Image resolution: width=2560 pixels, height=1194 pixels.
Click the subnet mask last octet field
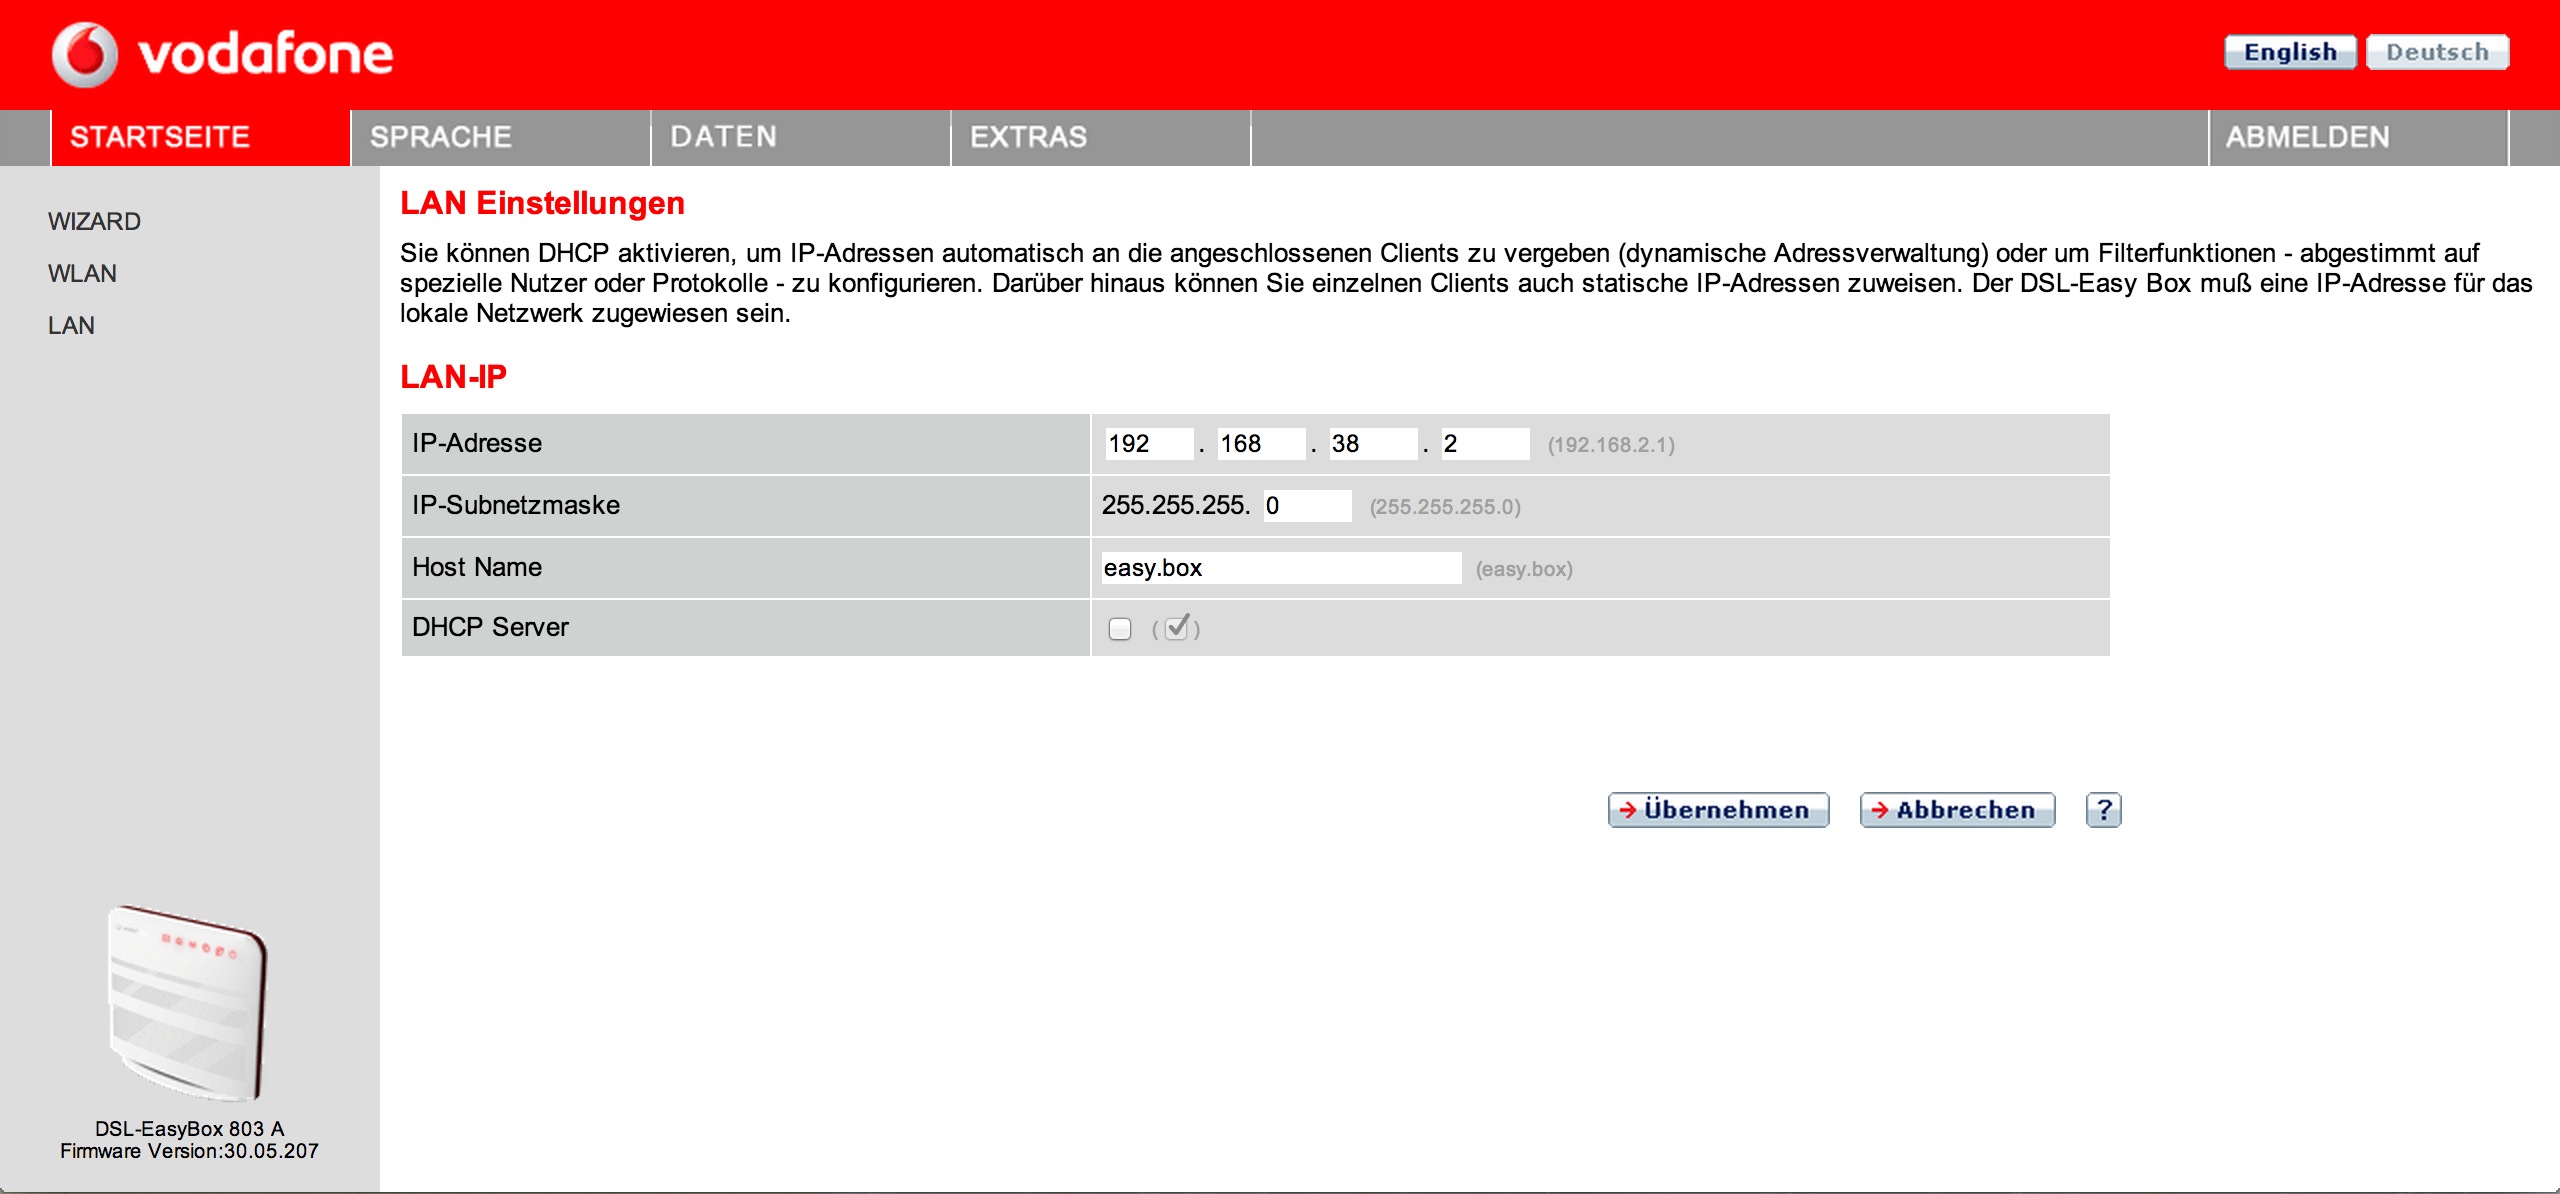pos(1307,505)
